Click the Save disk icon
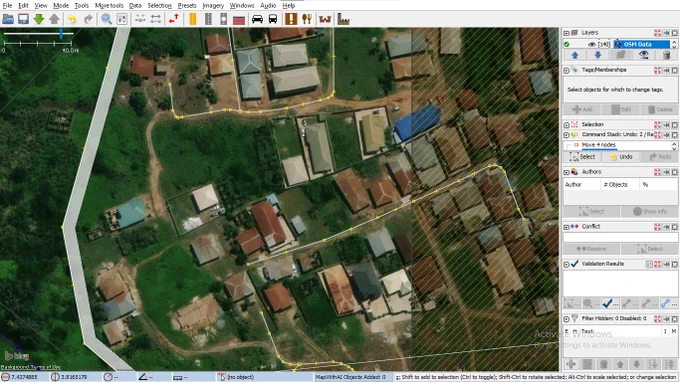The height and width of the screenshot is (382, 680). (x=23, y=19)
